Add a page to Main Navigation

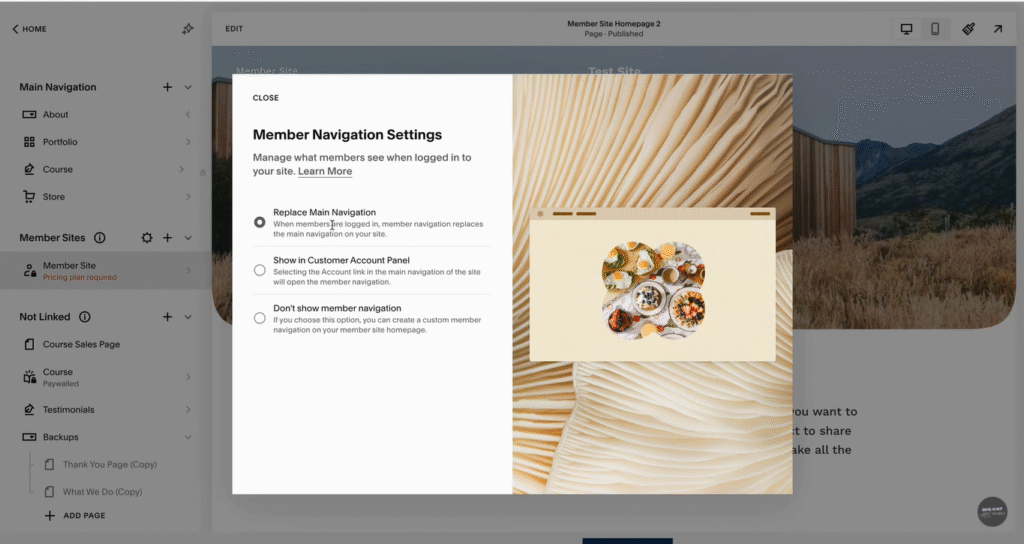point(167,87)
